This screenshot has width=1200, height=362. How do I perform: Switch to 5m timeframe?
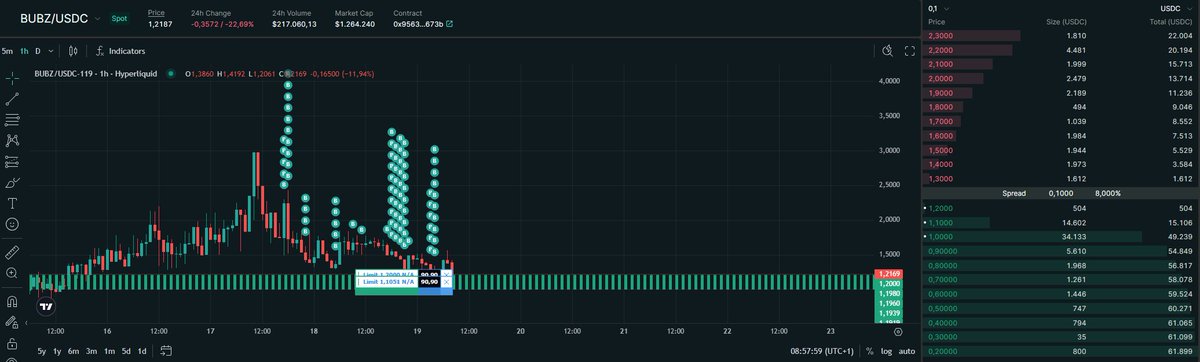tap(7, 50)
